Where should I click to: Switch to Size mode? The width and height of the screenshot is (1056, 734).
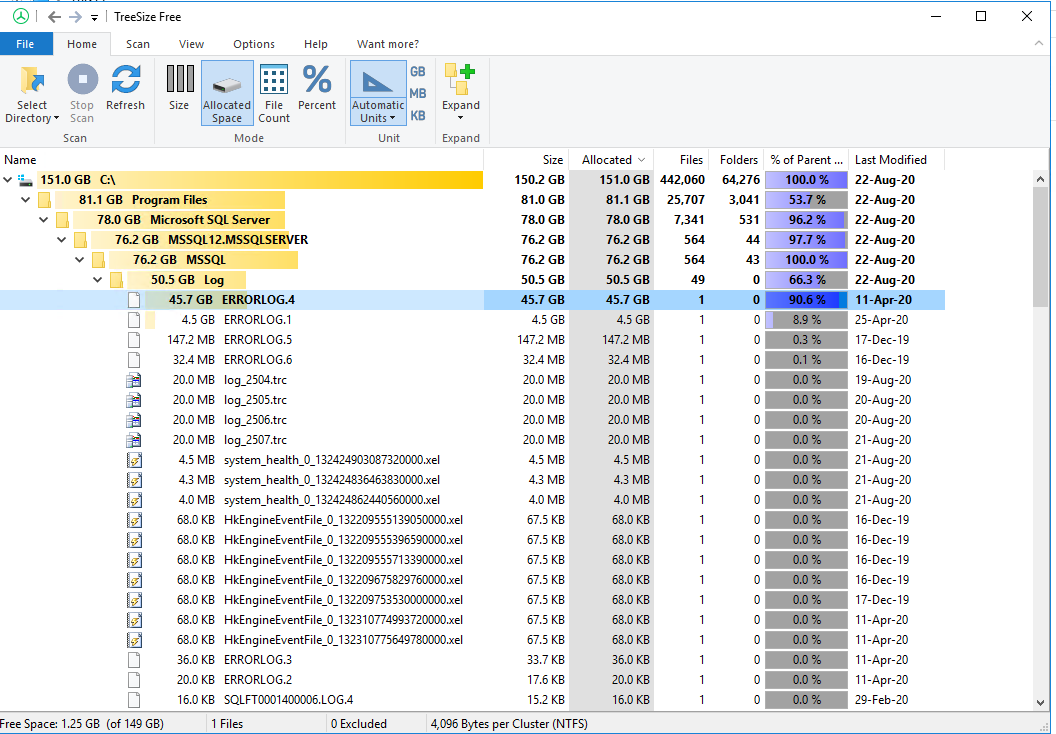(x=179, y=86)
